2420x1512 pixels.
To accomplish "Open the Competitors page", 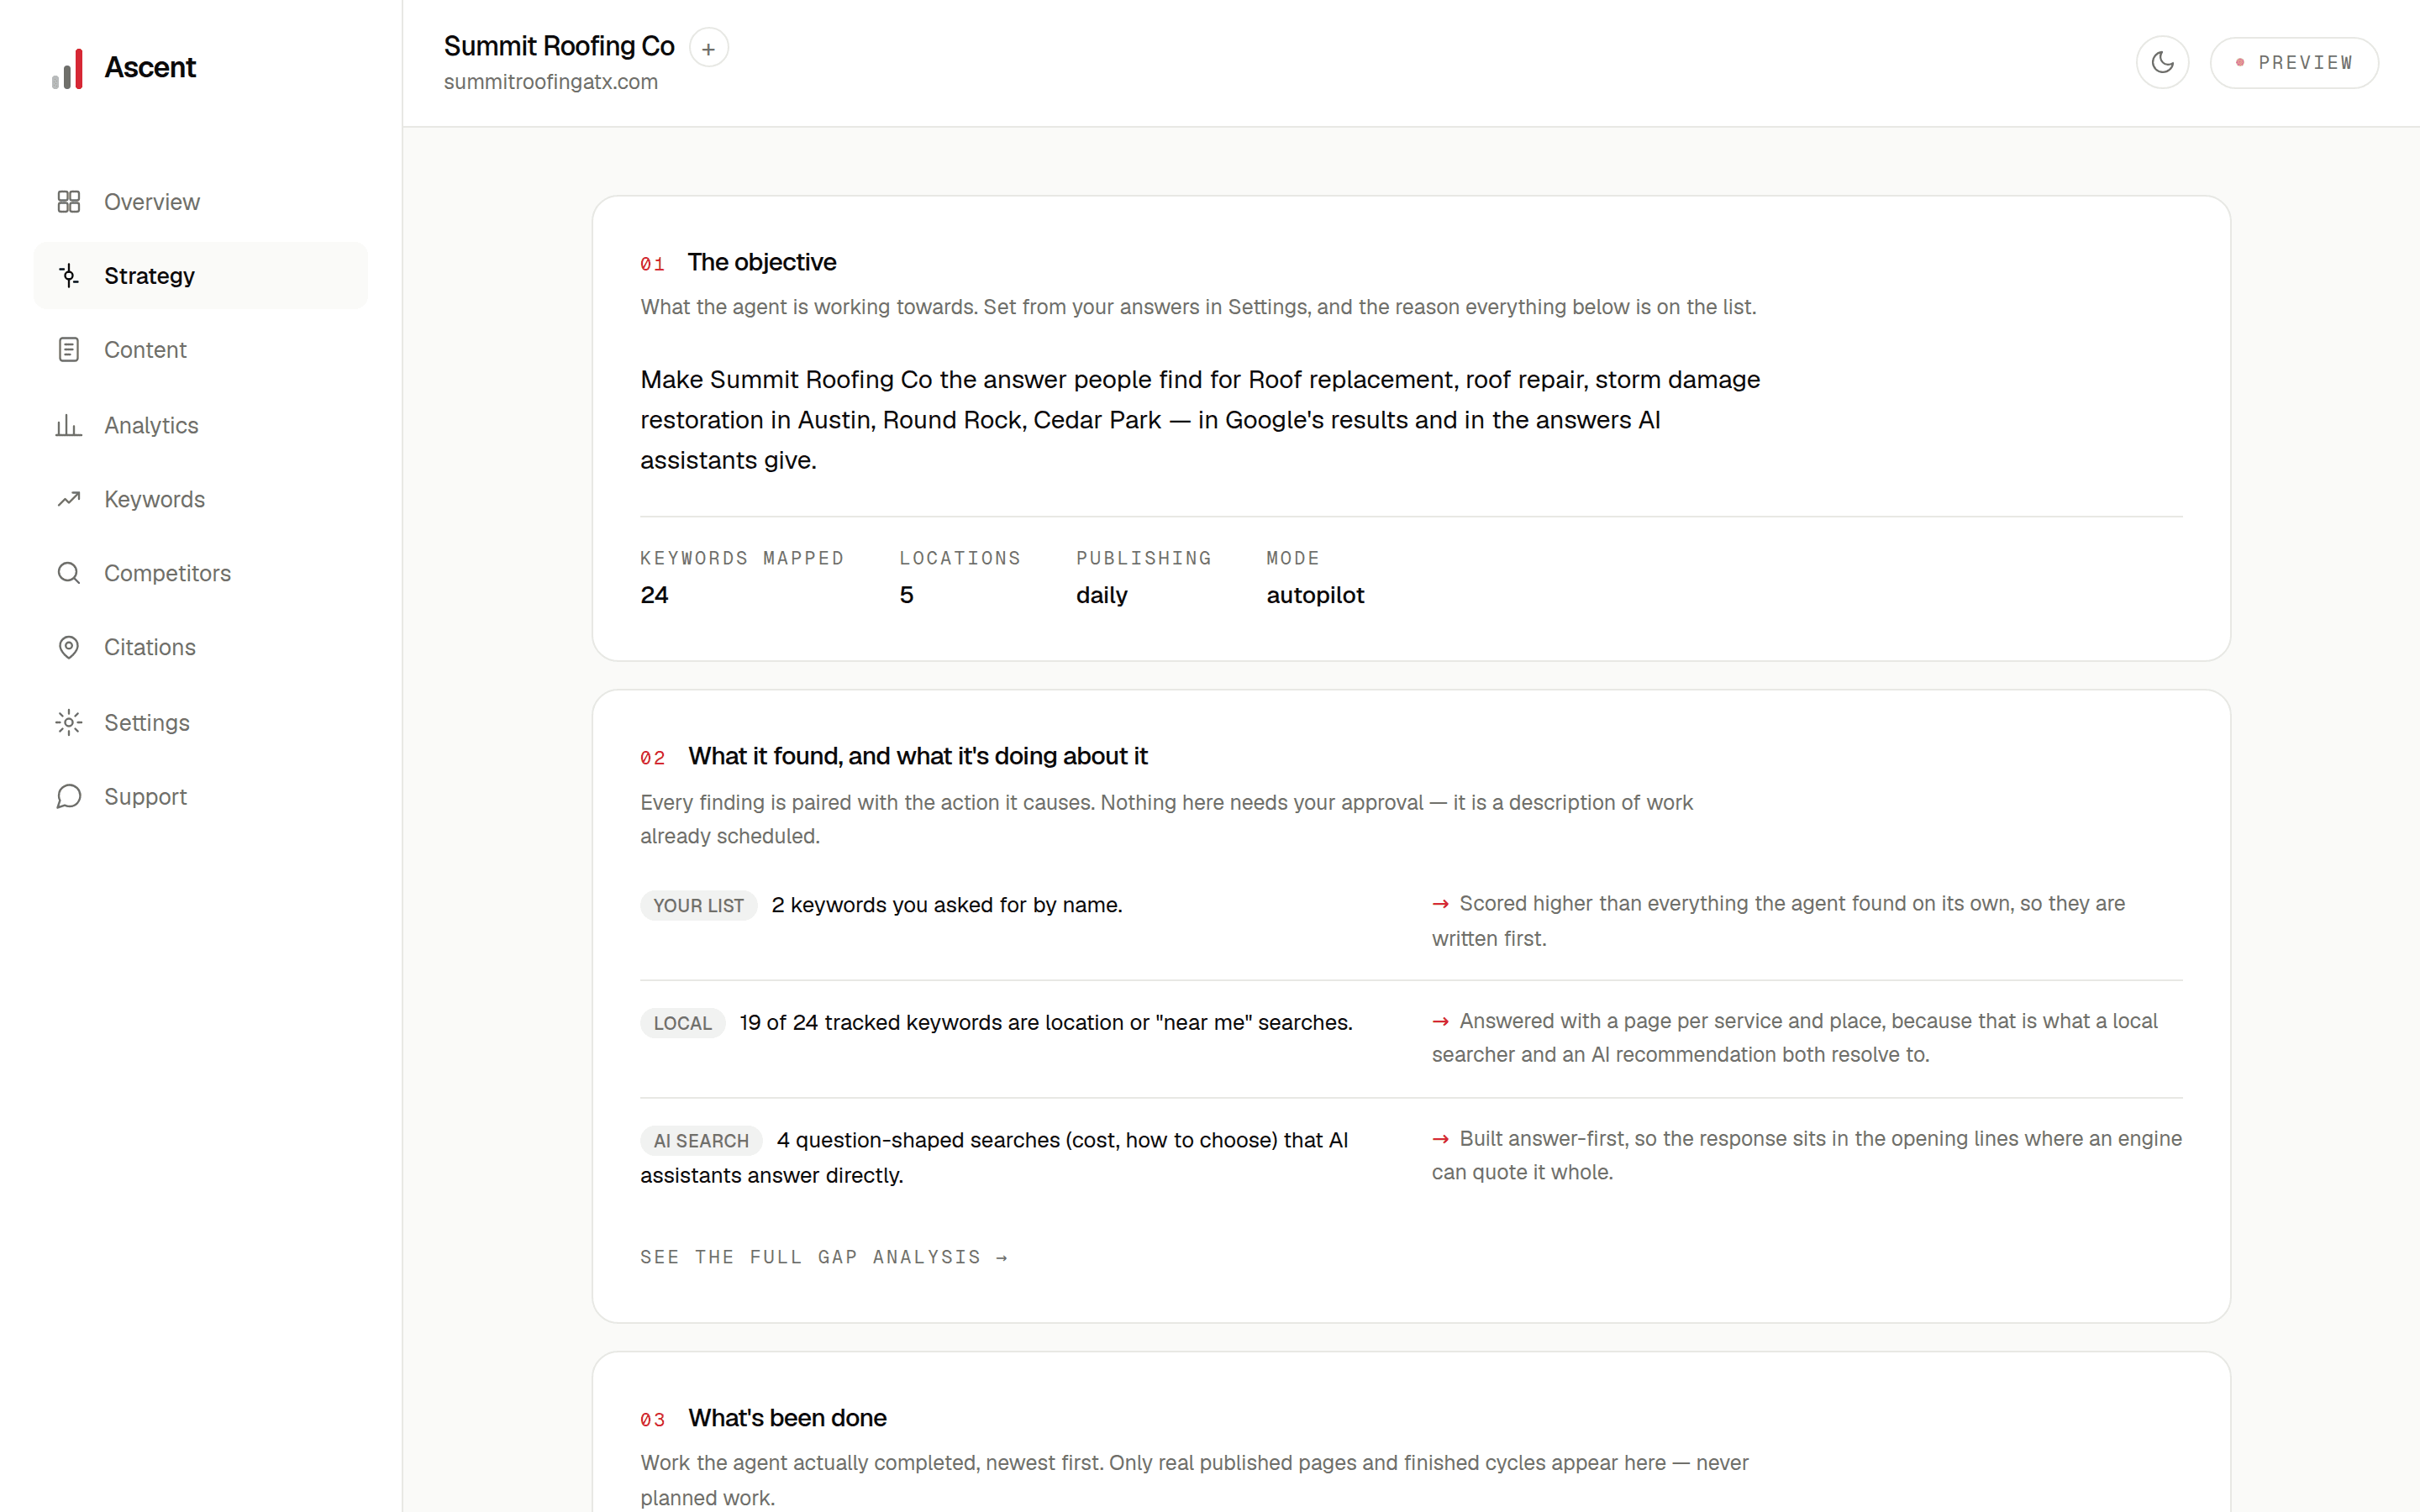I will tap(200, 573).
